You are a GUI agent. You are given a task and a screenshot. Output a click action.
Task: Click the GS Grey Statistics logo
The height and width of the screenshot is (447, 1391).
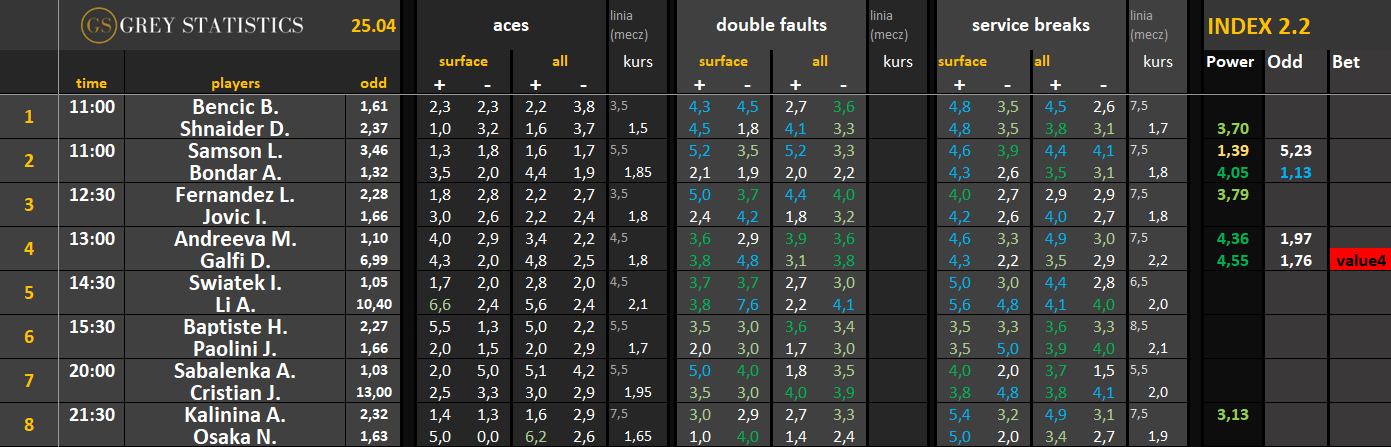(192, 25)
